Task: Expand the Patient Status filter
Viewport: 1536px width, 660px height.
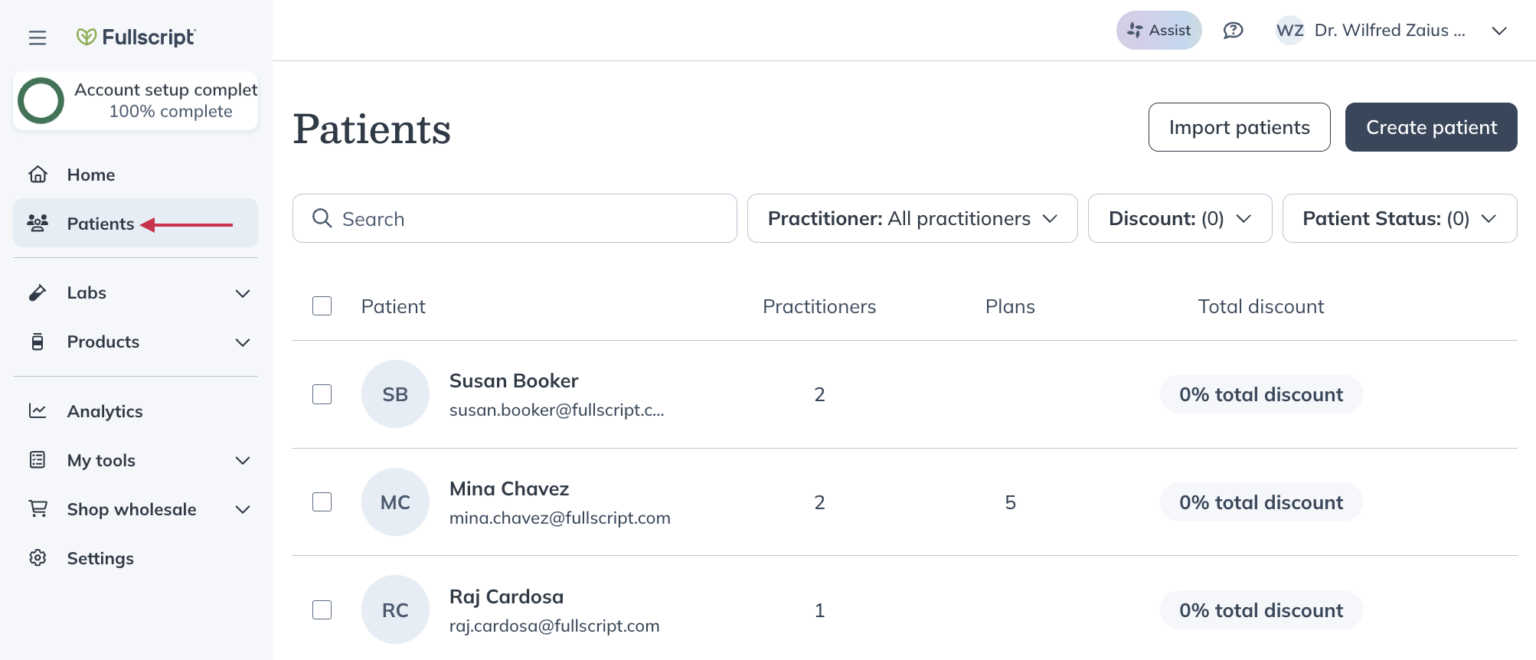Action: 1399,218
